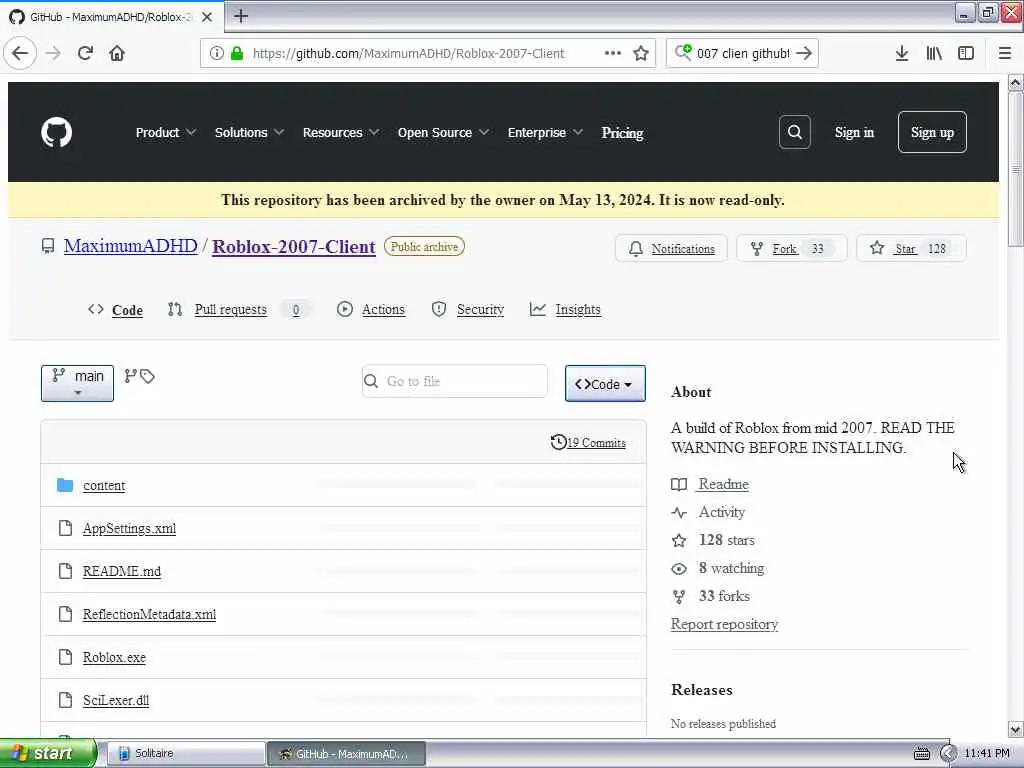
Task: Expand the Resources menu
Action: click(341, 133)
